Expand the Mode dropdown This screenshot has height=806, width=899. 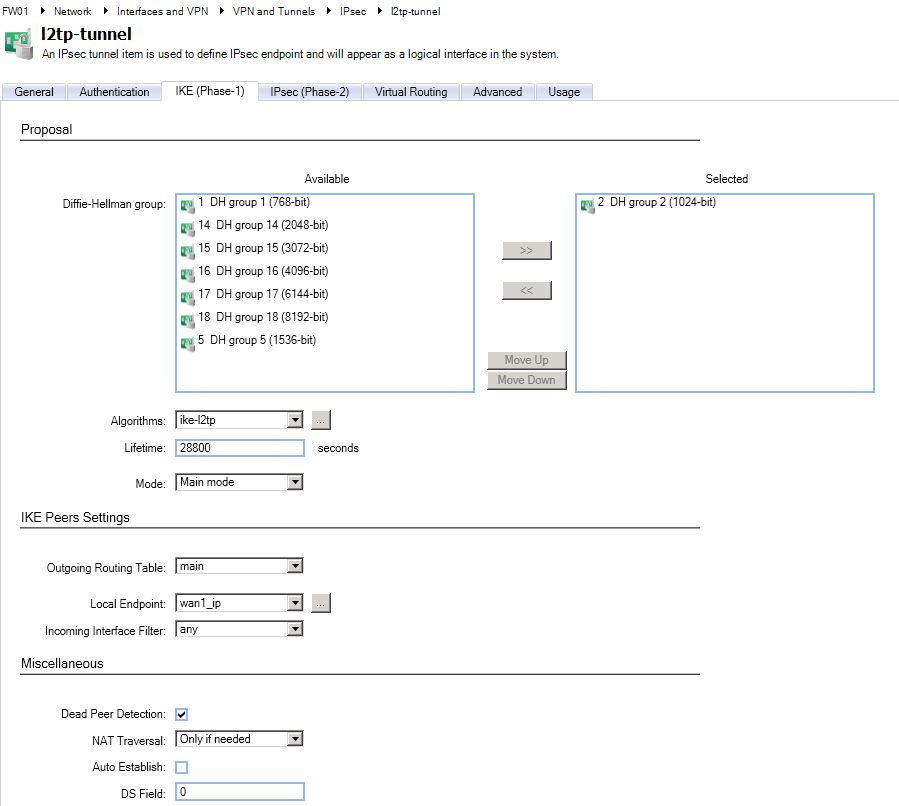click(294, 482)
